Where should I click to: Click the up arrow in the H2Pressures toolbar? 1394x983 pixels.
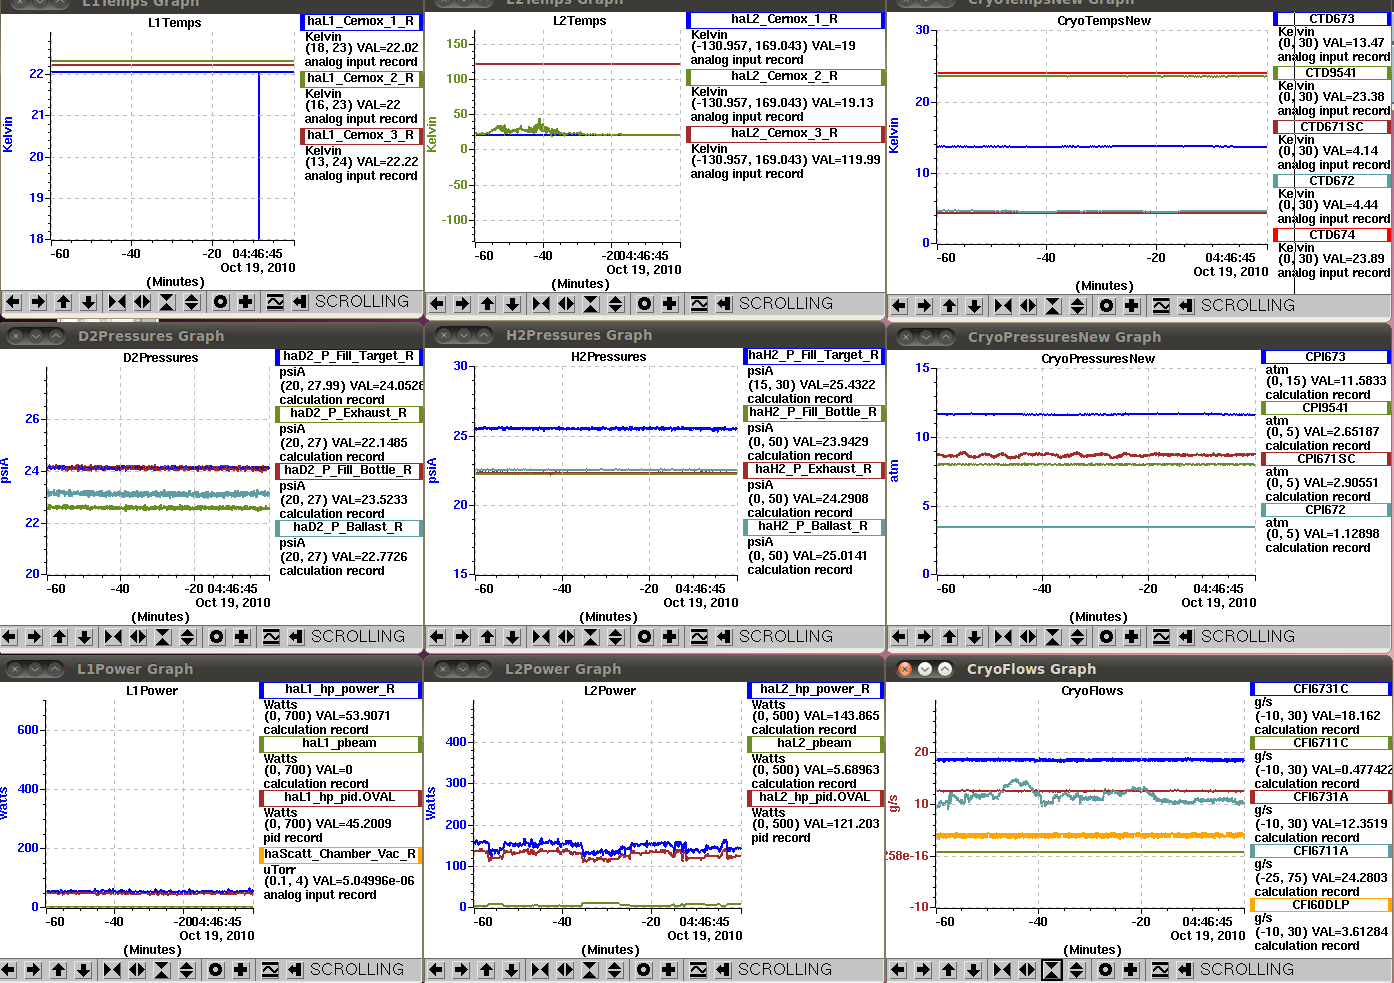[x=487, y=637]
